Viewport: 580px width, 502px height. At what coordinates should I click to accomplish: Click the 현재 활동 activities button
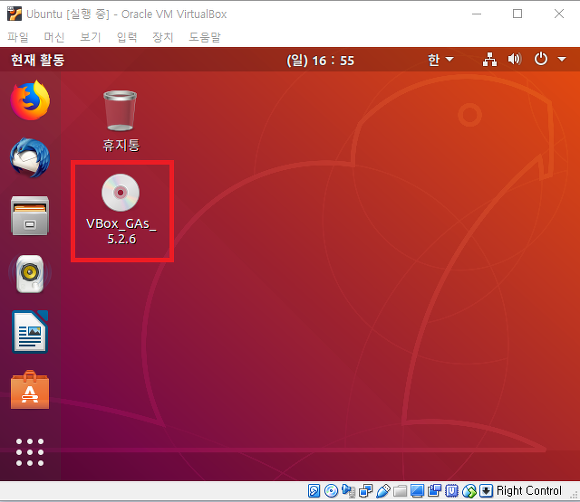coord(38,60)
